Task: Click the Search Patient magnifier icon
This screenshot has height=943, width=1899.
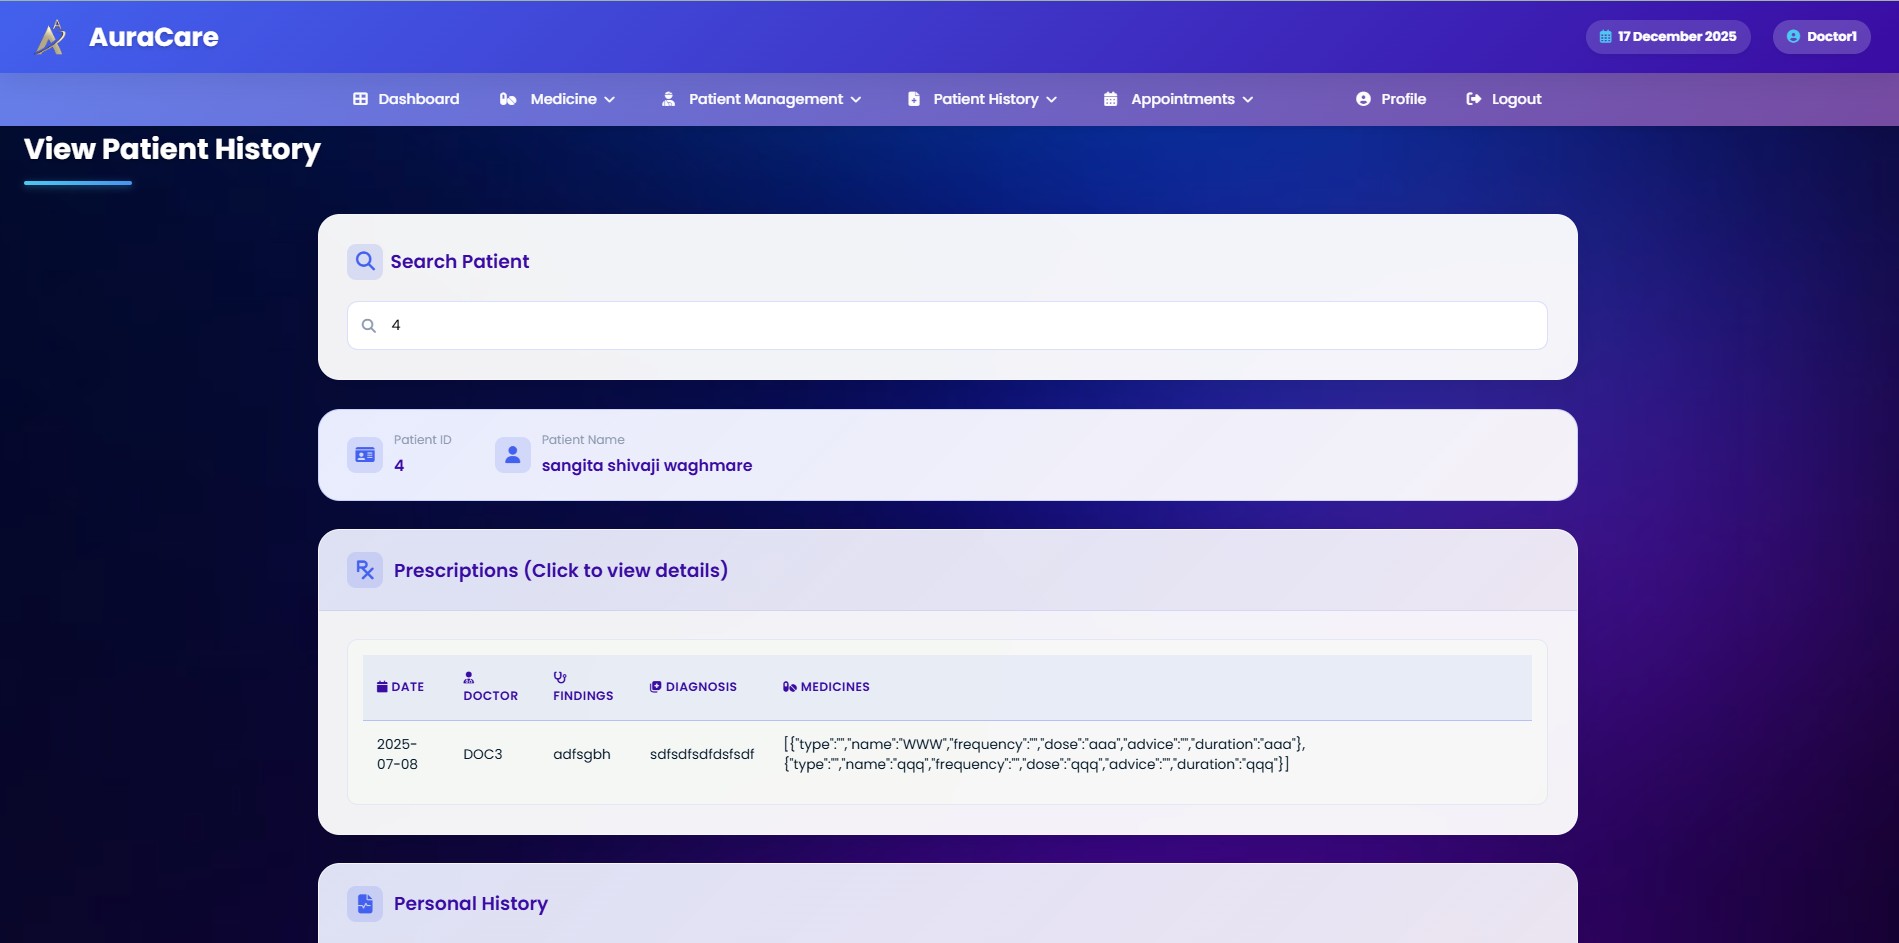Action: click(x=365, y=262)
